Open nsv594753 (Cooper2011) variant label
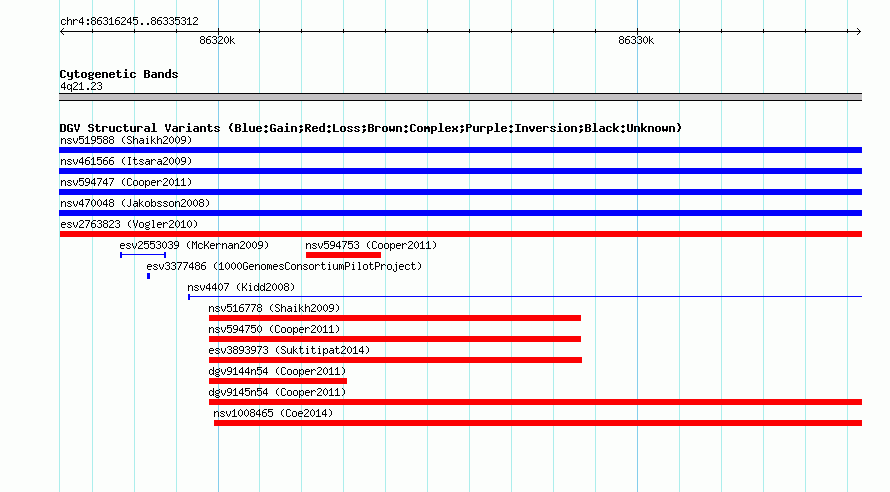 371,245
